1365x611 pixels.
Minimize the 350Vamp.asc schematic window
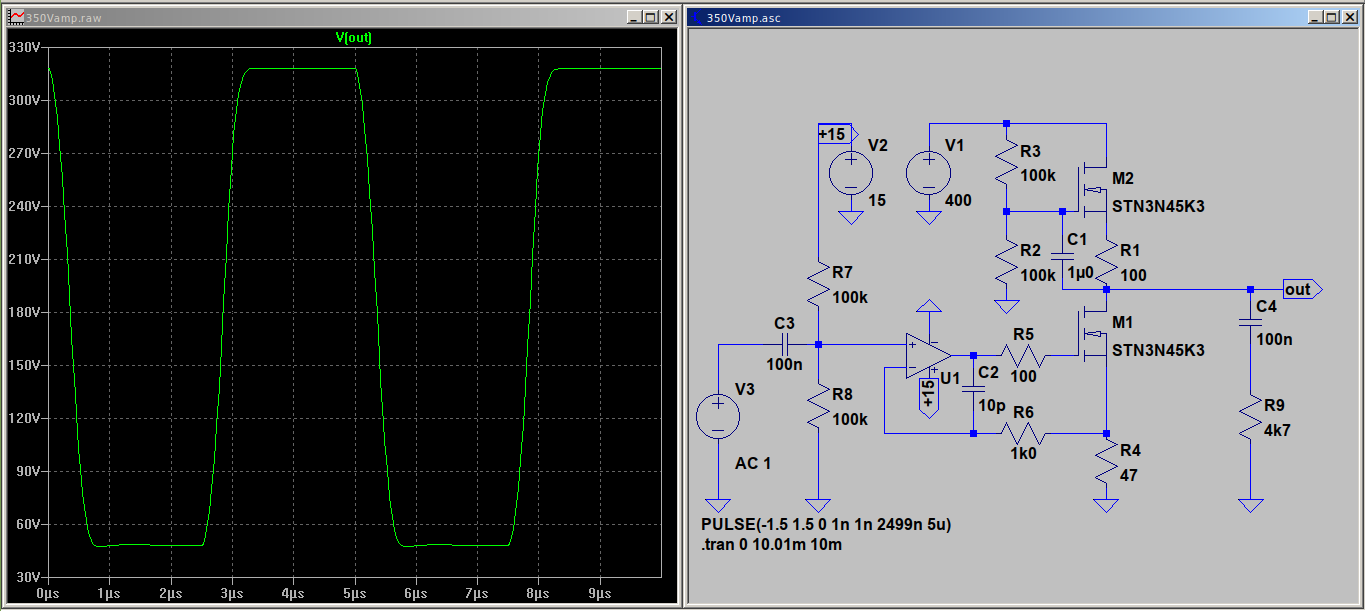[x=1314, y=17]
